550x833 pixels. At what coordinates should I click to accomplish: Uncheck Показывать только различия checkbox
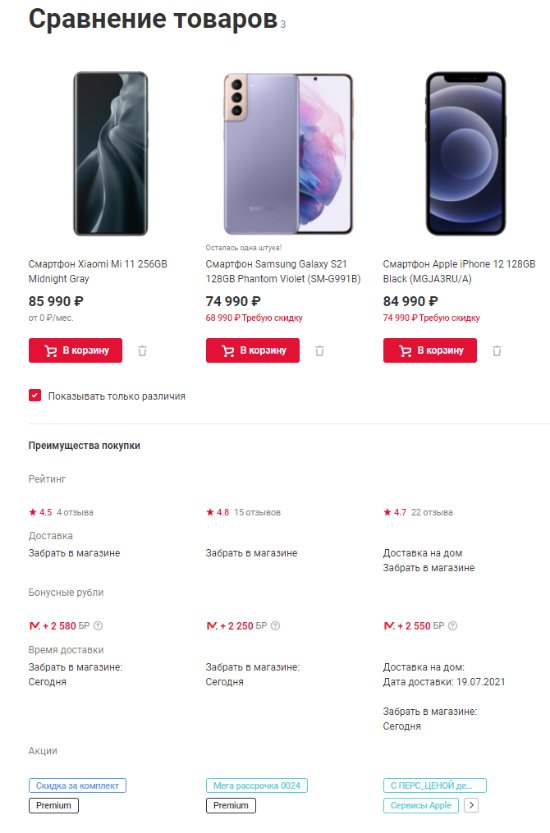coord(35,395)
